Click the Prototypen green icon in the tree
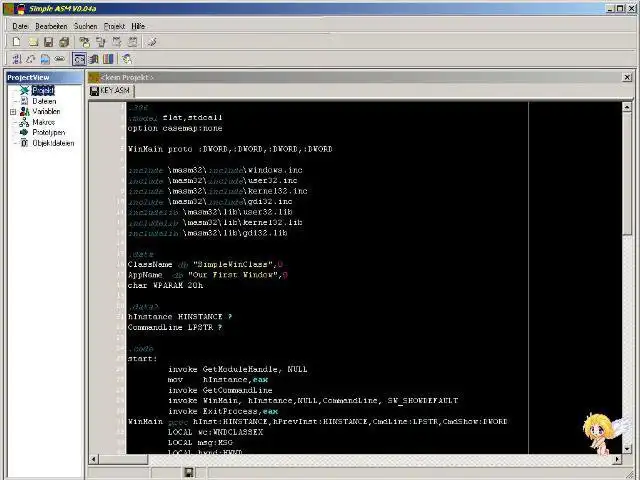The image size is (640, 480). point(24,132)
